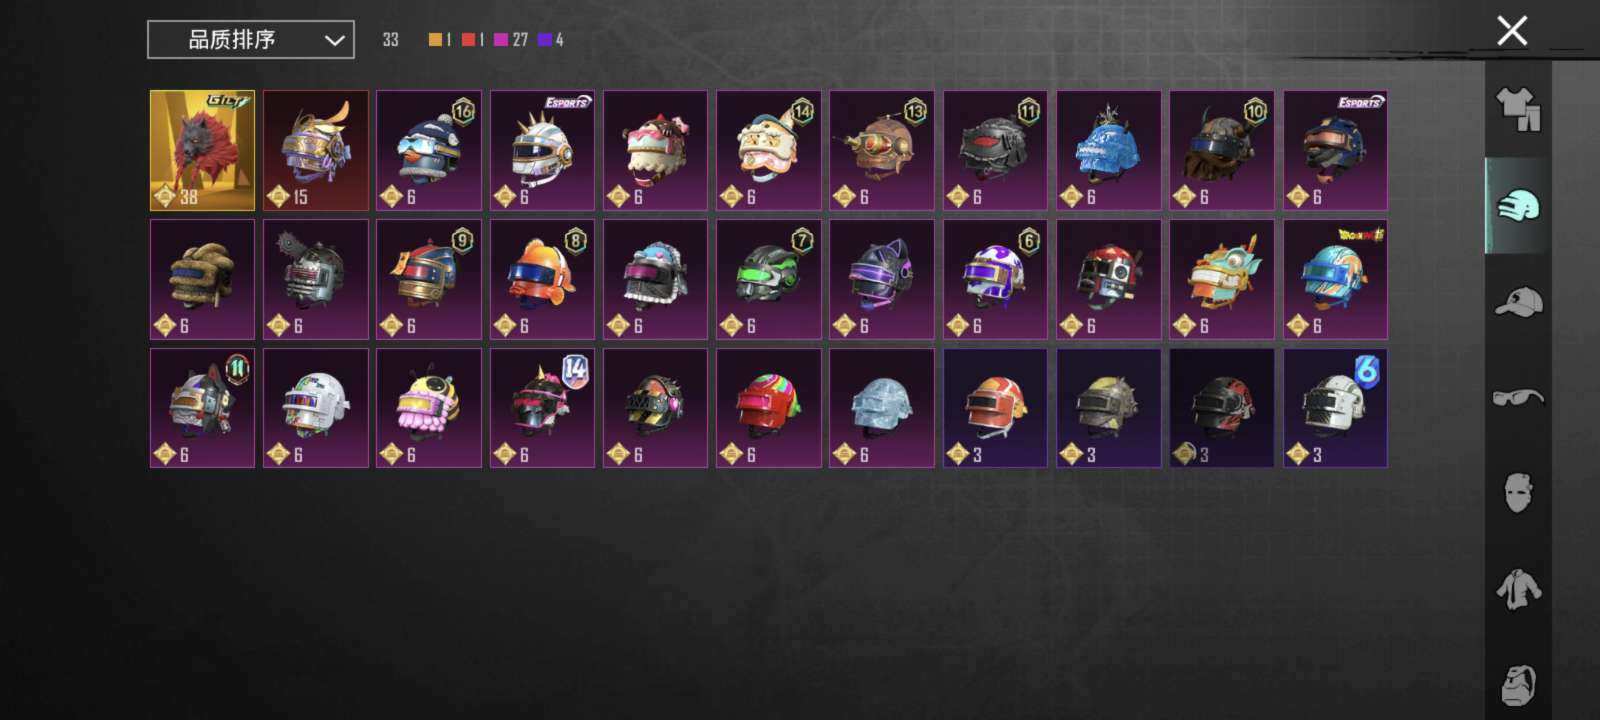Close the inventory screen with X

[x=1512, y=31]
